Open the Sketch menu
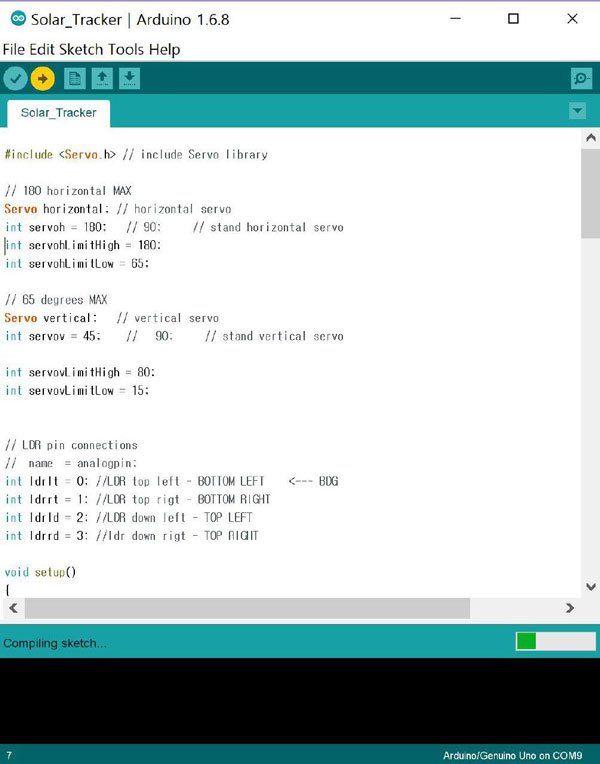 click(81, 50)
